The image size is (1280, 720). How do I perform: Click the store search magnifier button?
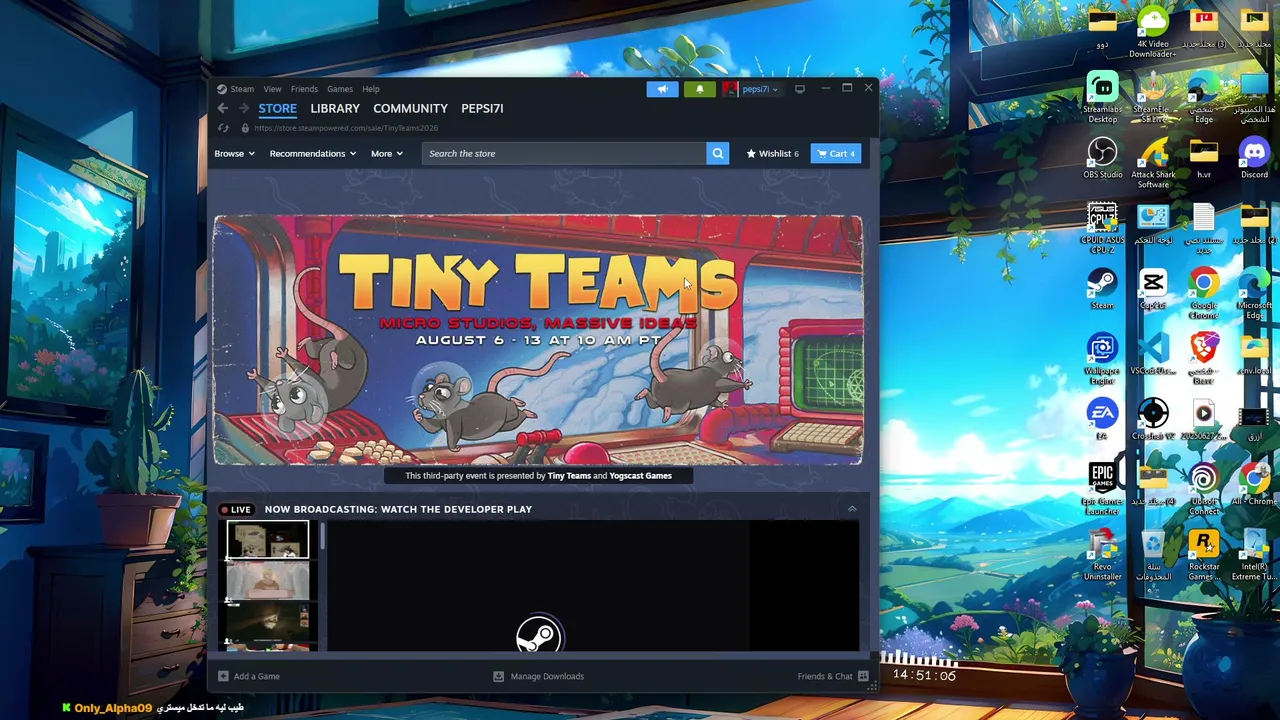coord(717,153)
